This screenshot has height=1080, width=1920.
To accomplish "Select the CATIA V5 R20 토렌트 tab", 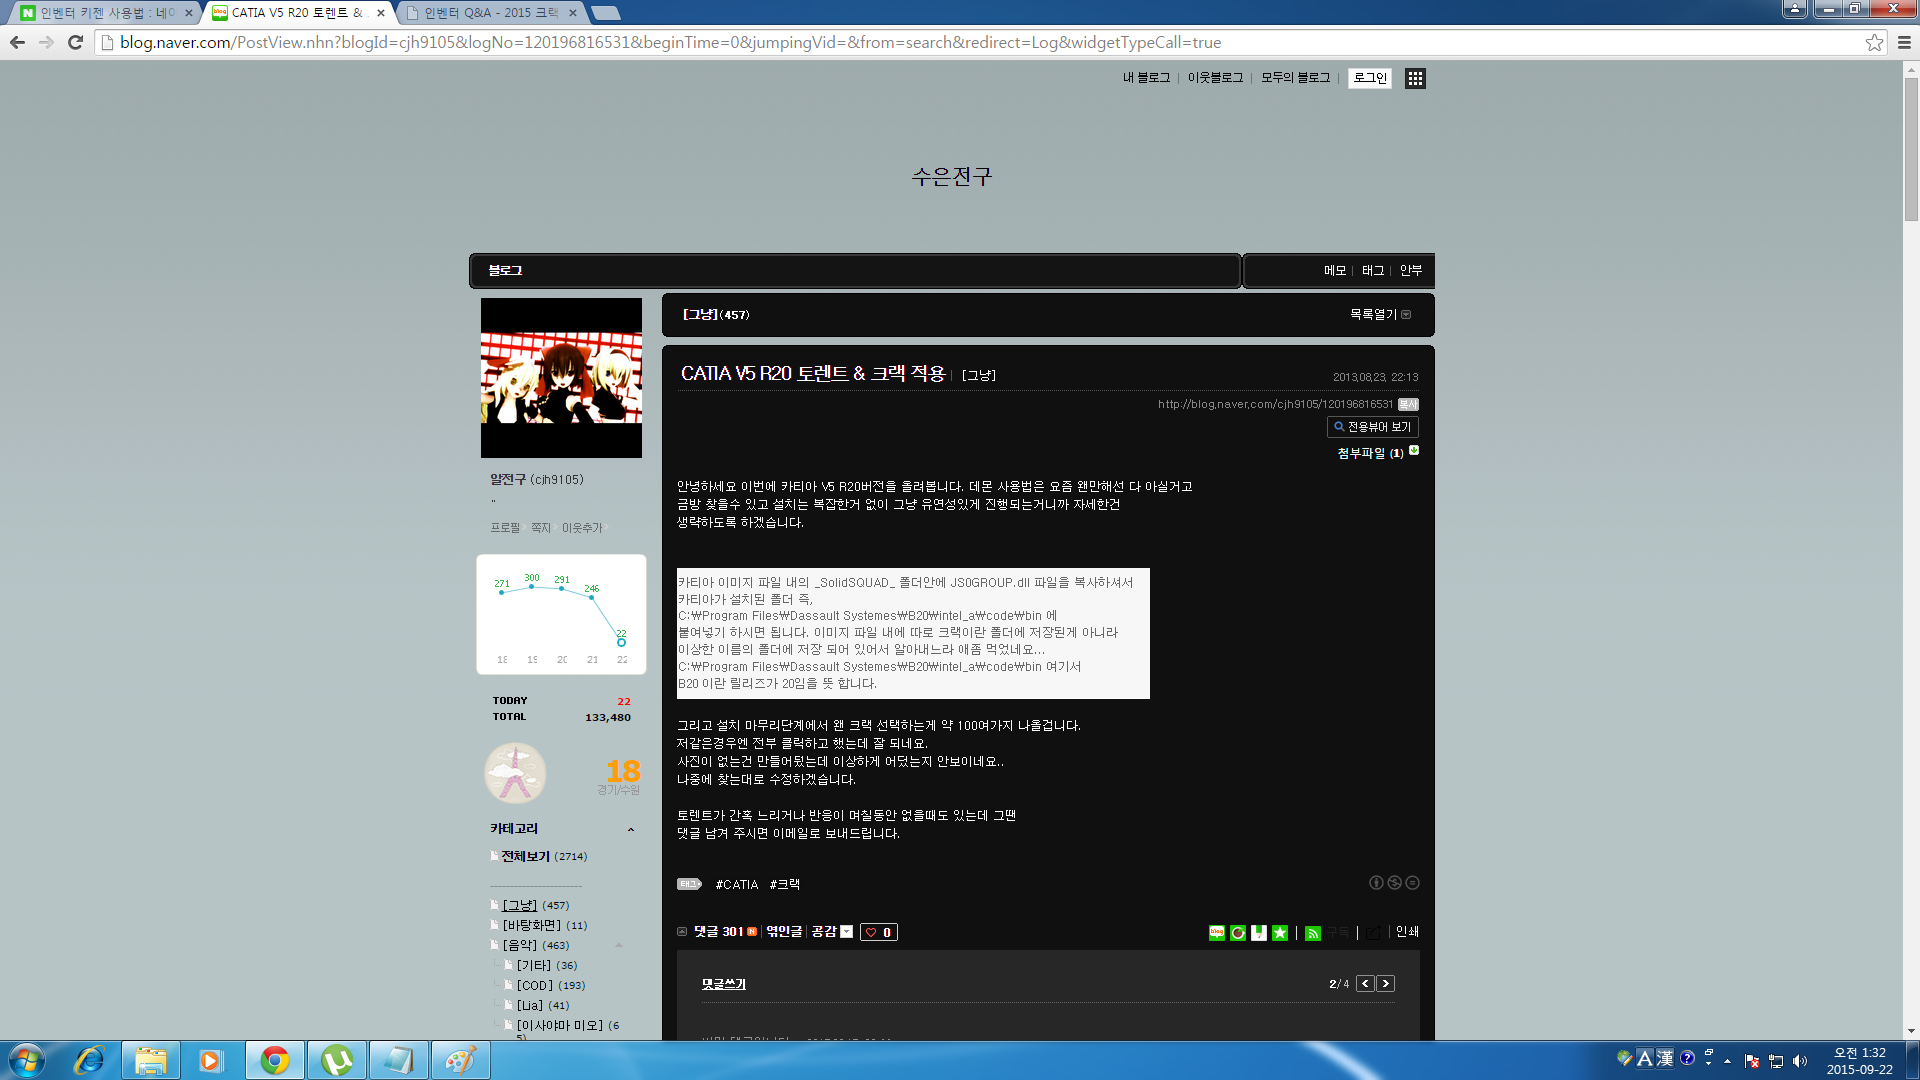I will coord(298,13).
